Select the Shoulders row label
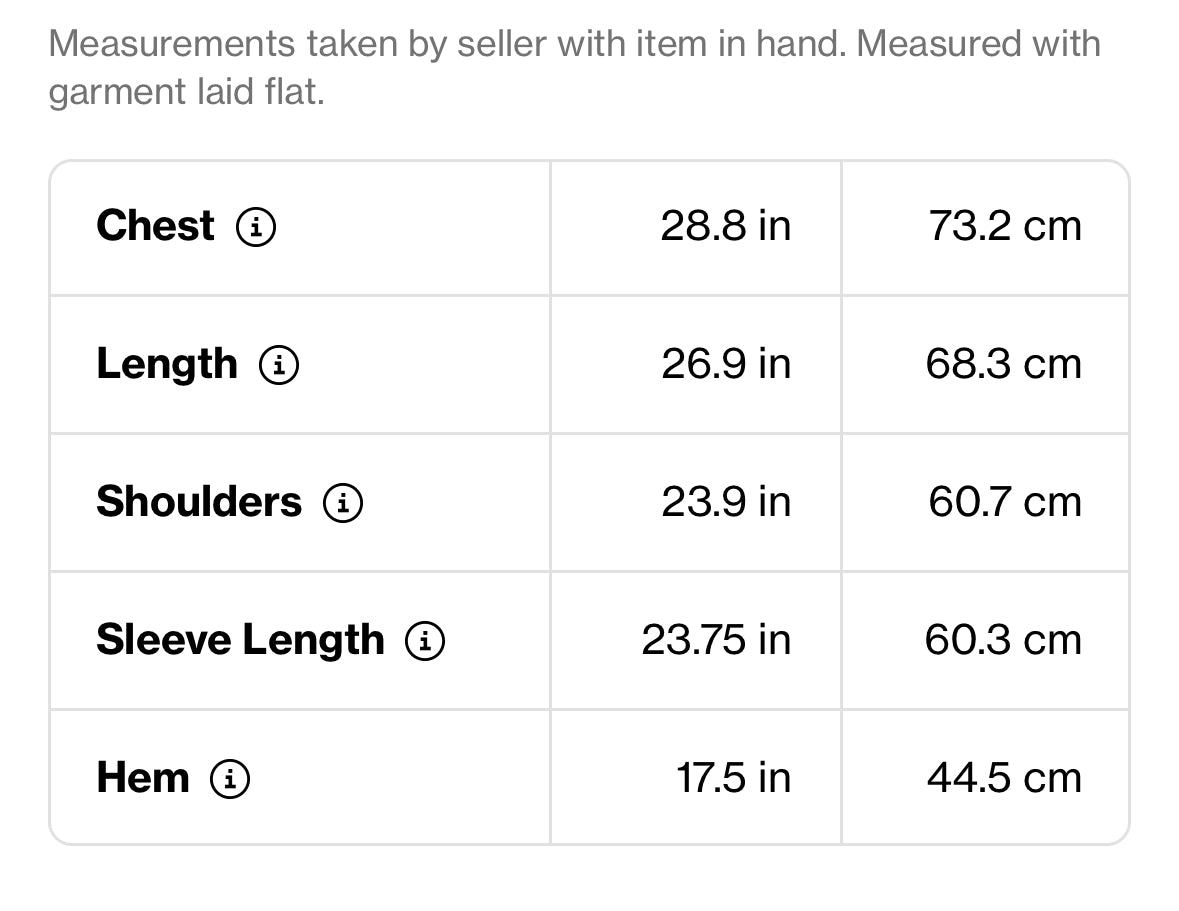Viewport: 1179px width, 911px height. click(199, 502)
